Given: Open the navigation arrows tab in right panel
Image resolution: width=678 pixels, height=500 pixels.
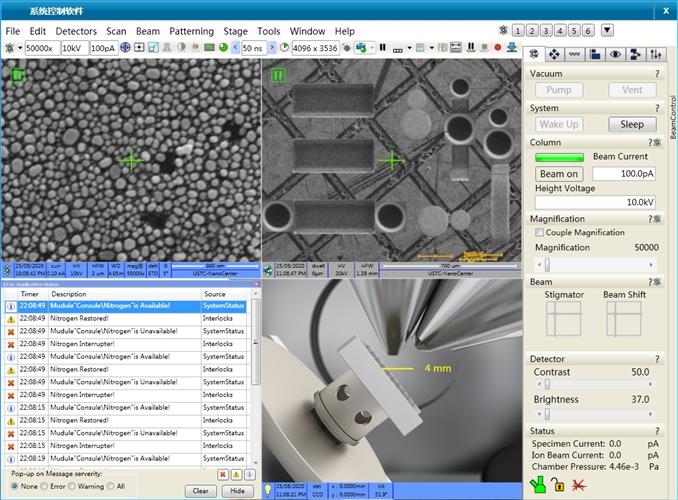Looking at the screenshot, I should [x=554, y=54].
